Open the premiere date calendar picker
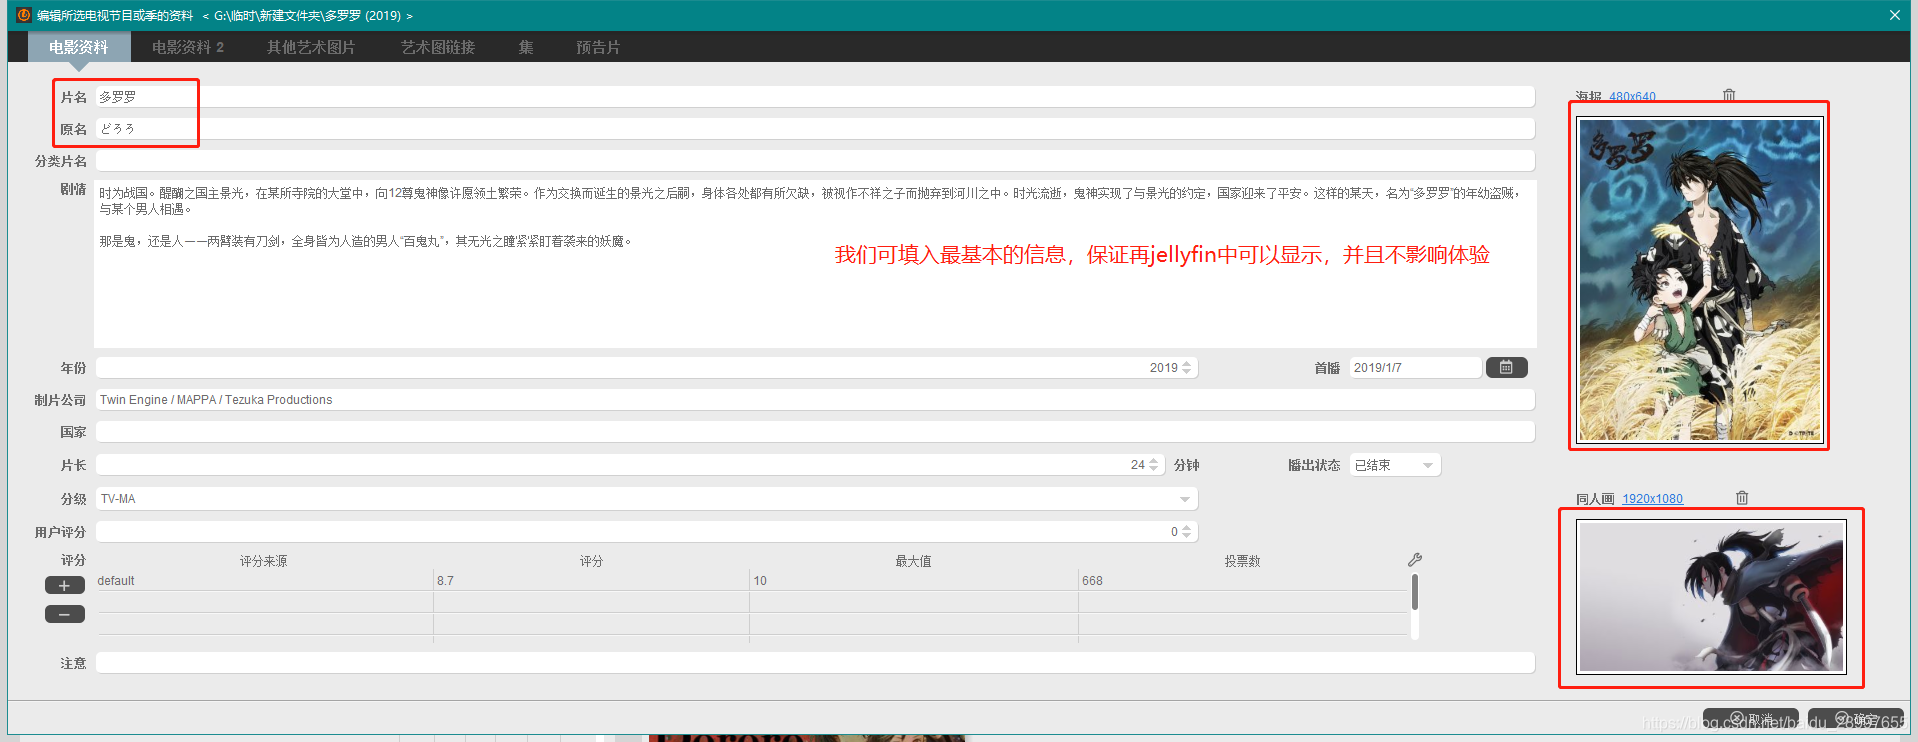The width and height of the screenshot is (1918, 742). click(x=1506, y=367)
